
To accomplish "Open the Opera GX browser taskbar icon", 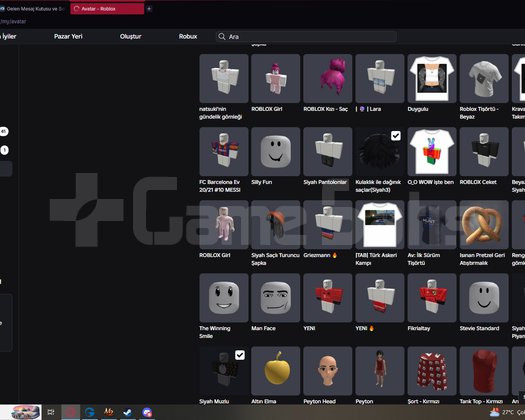I will (70, 412).
